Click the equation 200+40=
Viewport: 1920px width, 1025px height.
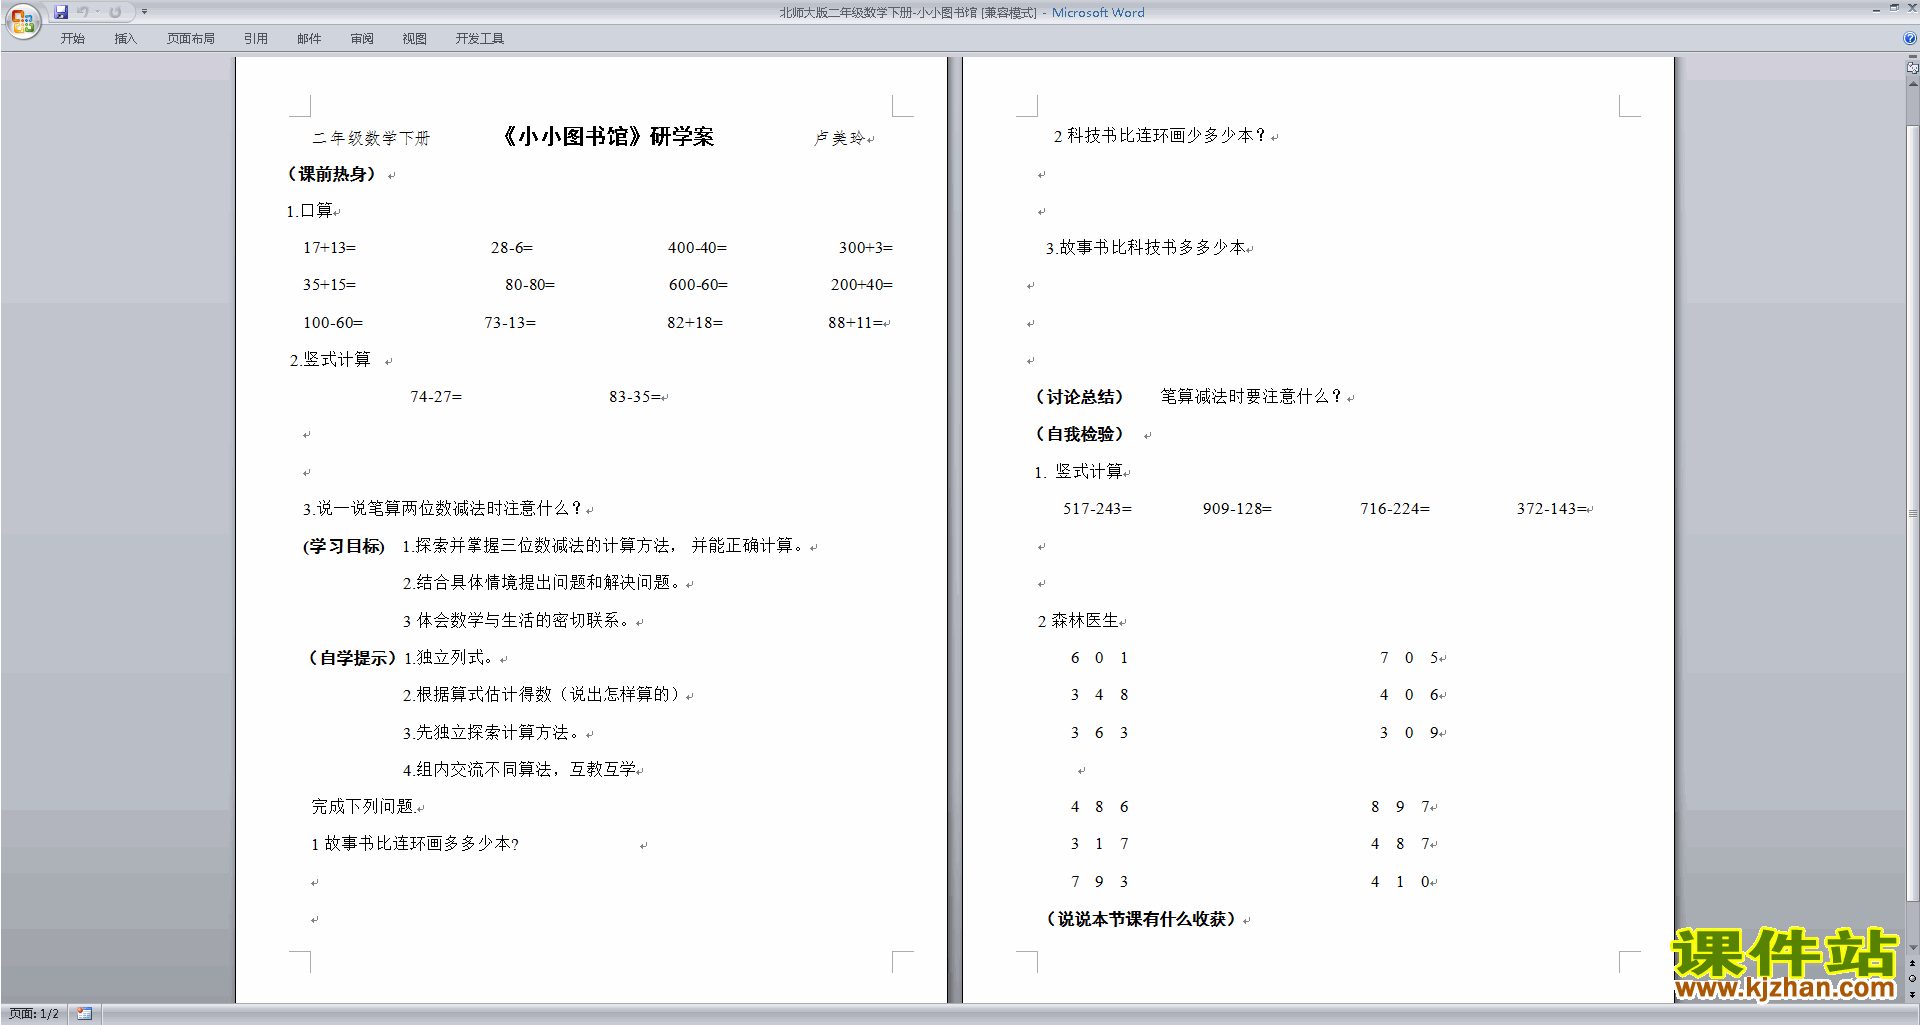(861, 285)
